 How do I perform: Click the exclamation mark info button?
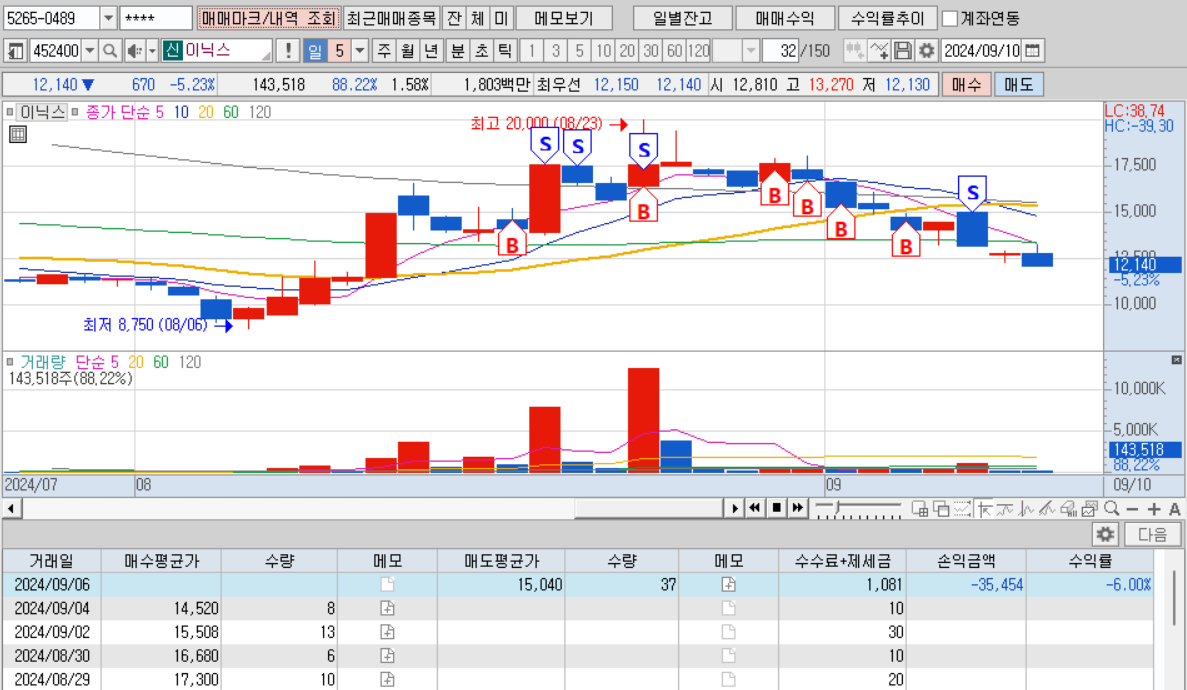288,51
